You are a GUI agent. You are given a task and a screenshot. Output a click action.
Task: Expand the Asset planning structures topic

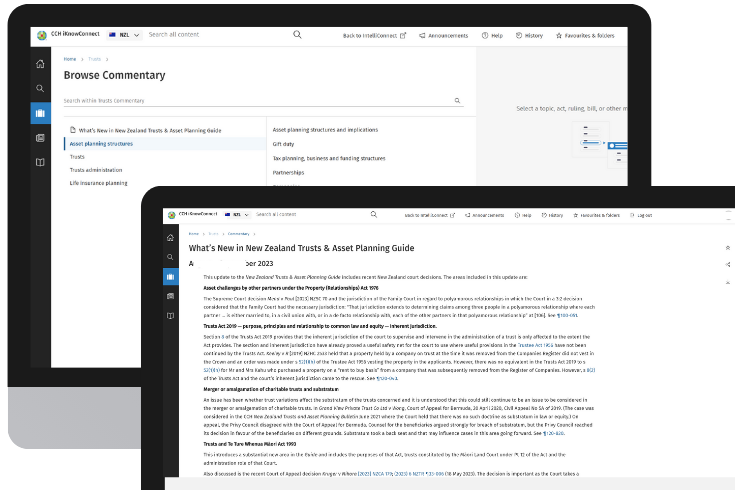[x=102, y=144]
